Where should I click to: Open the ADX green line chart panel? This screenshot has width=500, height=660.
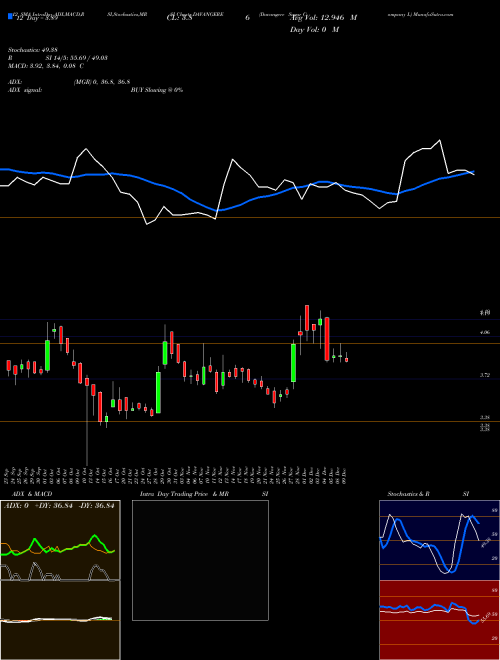[x=60, y=540]
